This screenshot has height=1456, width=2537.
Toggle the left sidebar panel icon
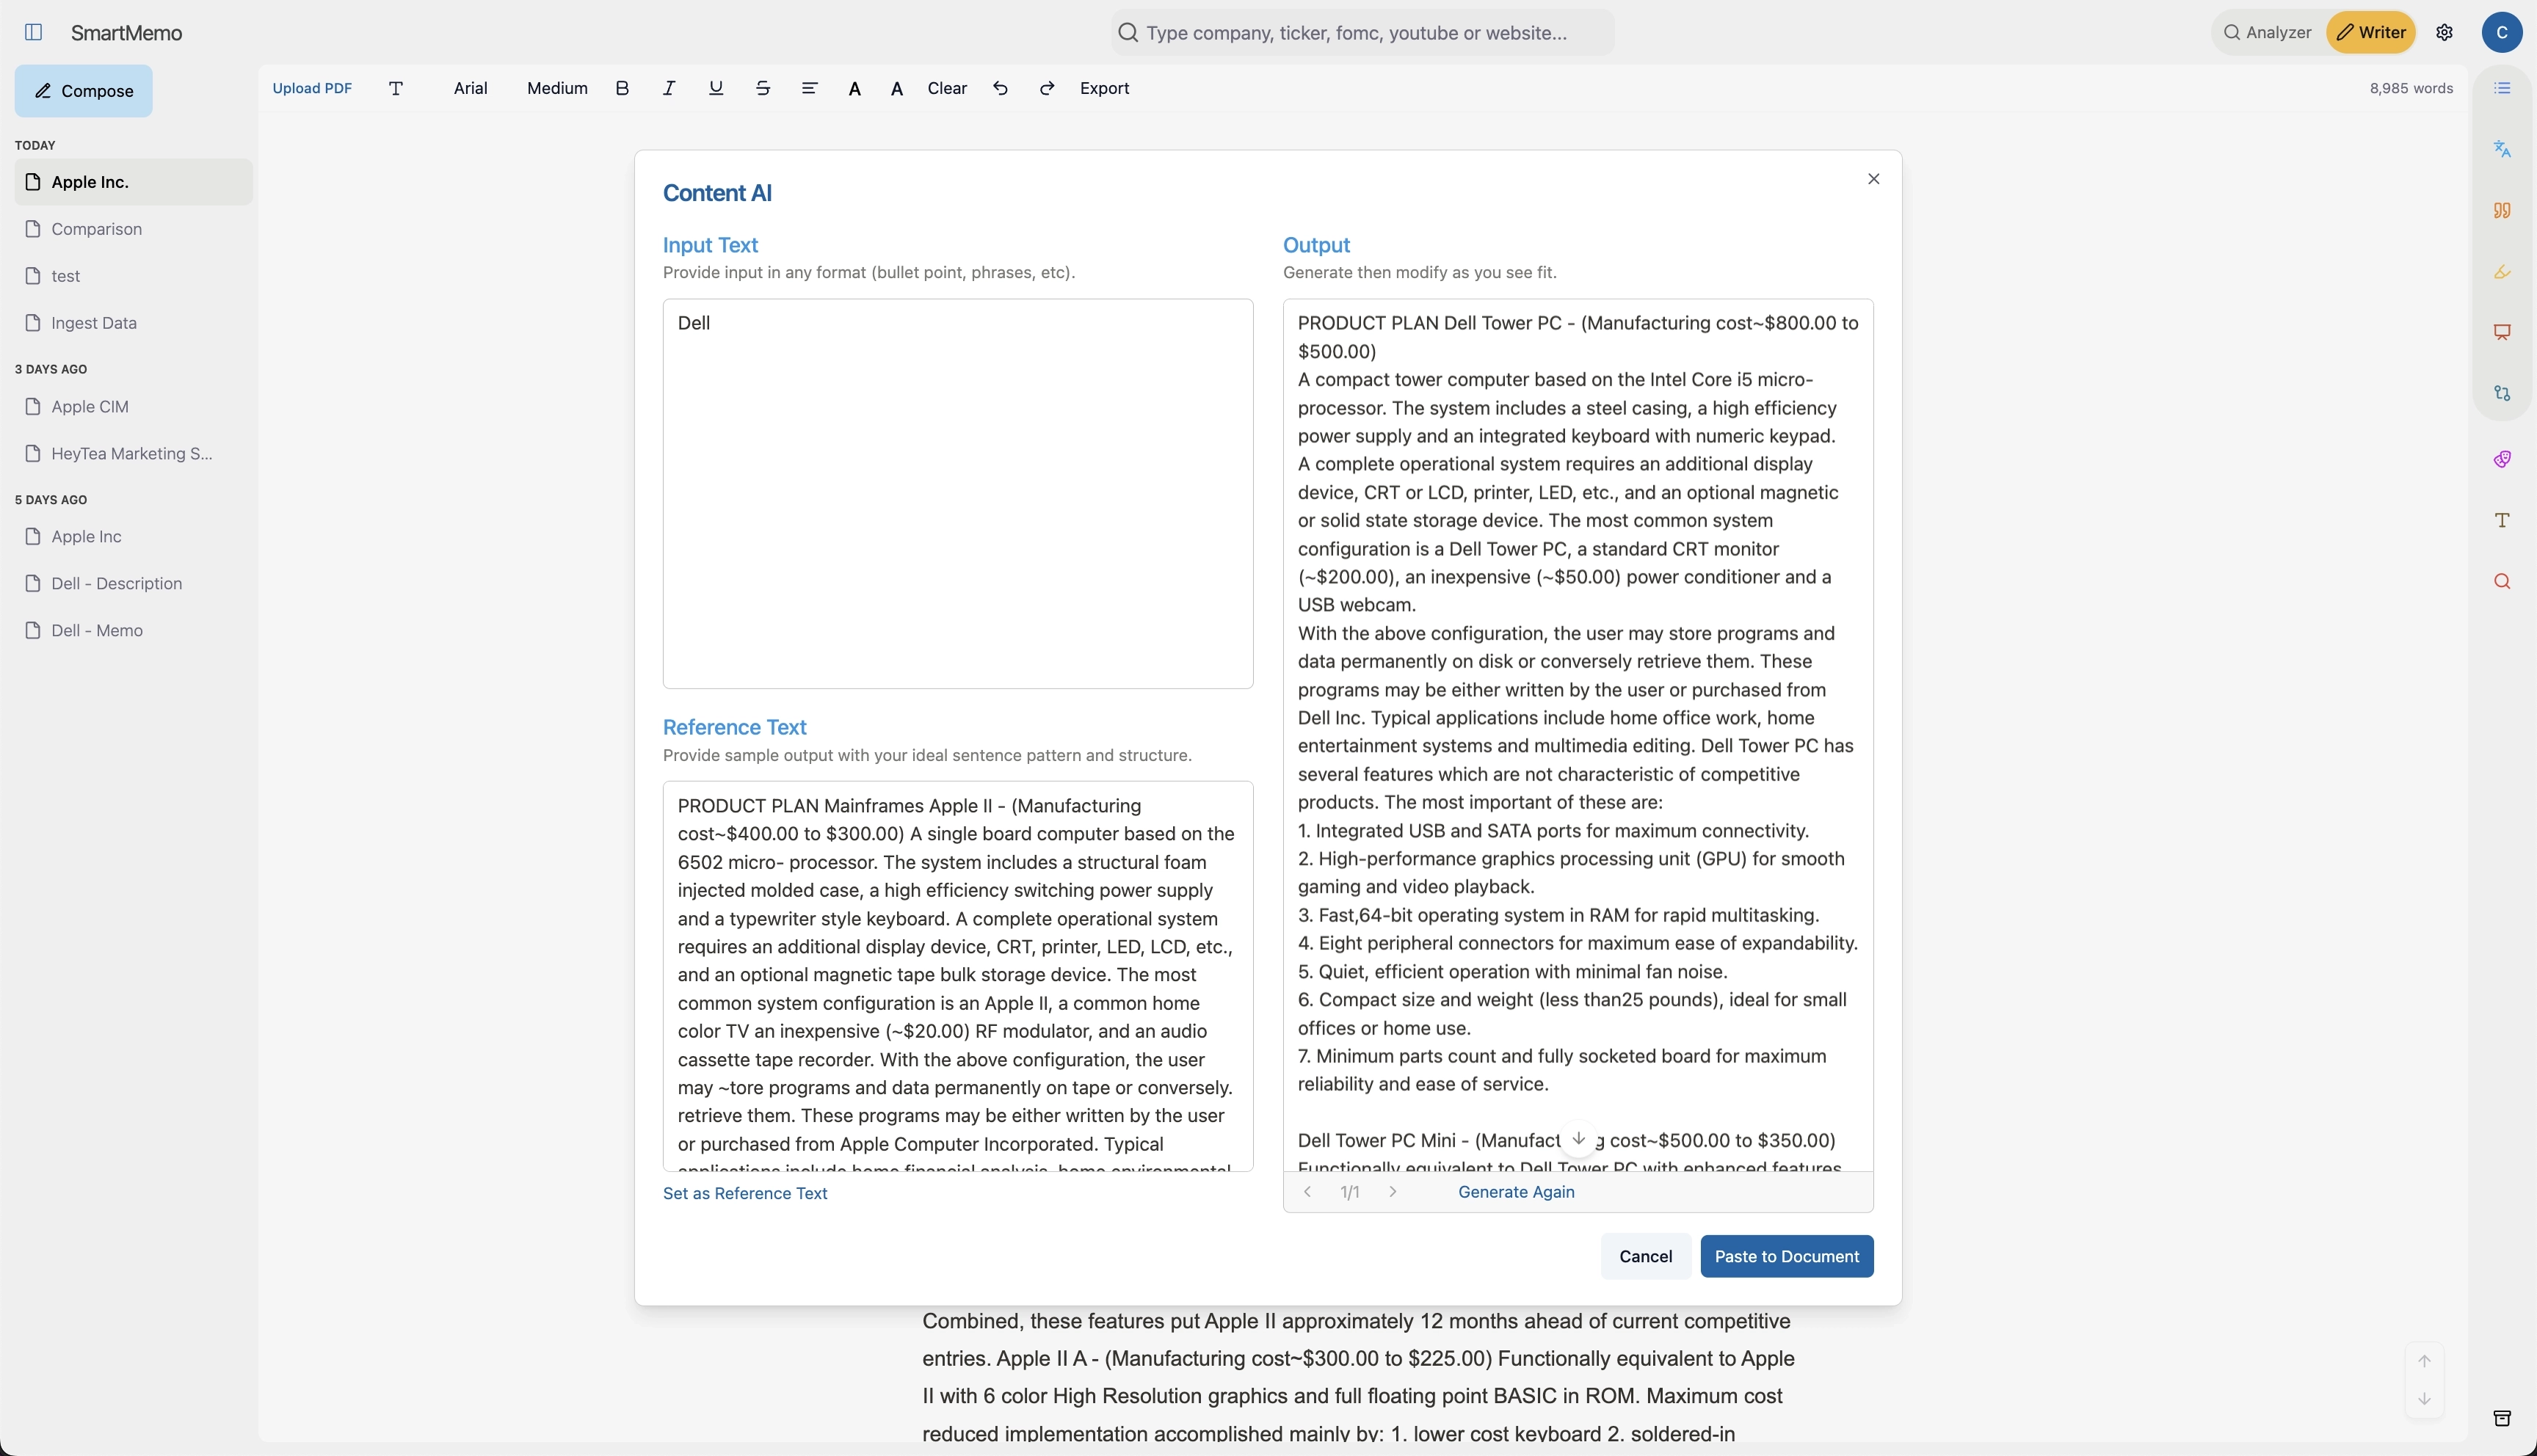[x=33, y=33]
